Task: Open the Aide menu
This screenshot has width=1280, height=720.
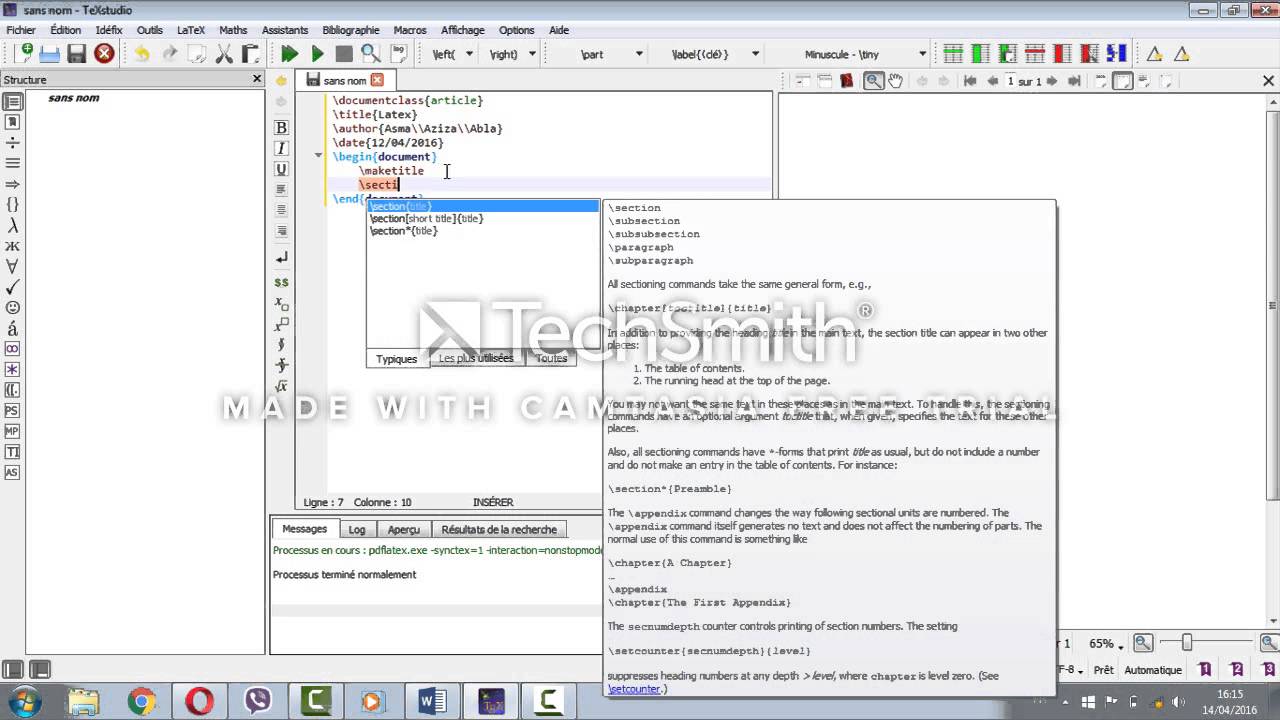Action: tap(559, 30)
